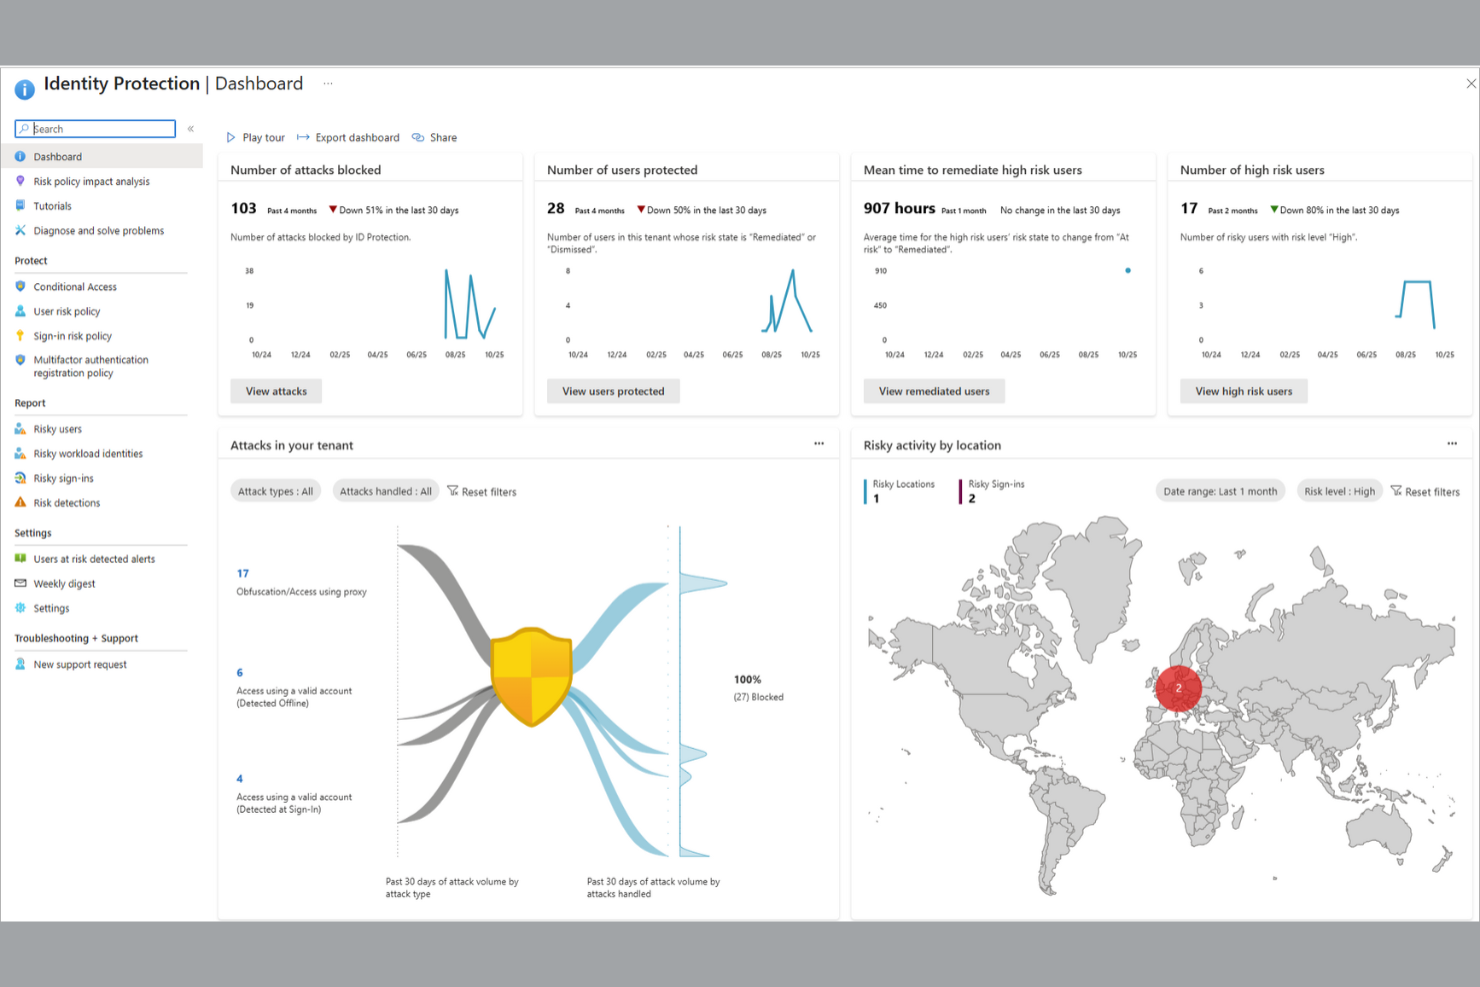This screenshot has width=1480, height=987.
Task: Click the sidebar Search field
Action: click(95, 129)
